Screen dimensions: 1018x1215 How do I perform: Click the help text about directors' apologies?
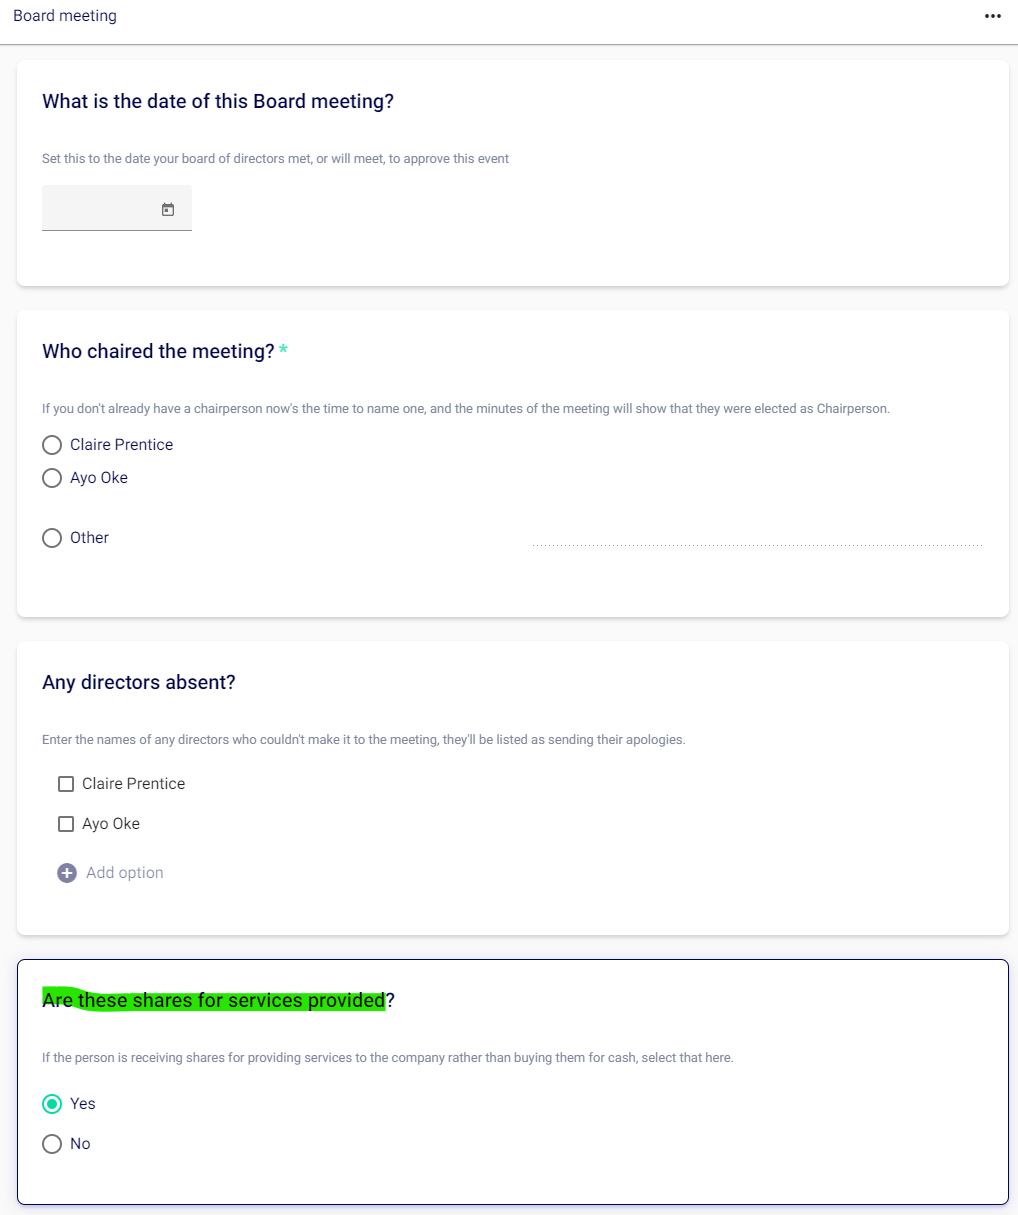pyautogui.click(x=363, y=740)
